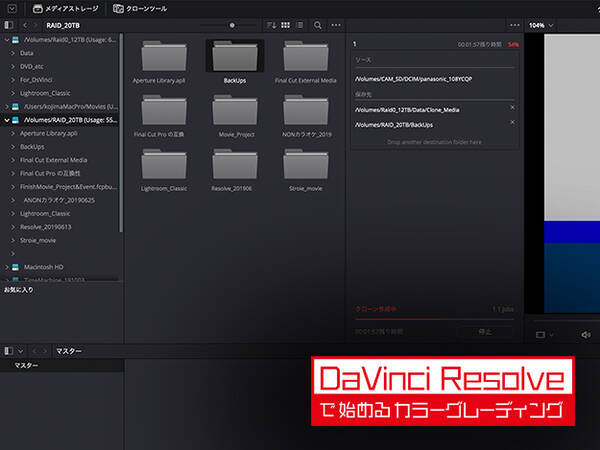Switch to list view
The image size is (600, 450).
[x=300, y=25]
